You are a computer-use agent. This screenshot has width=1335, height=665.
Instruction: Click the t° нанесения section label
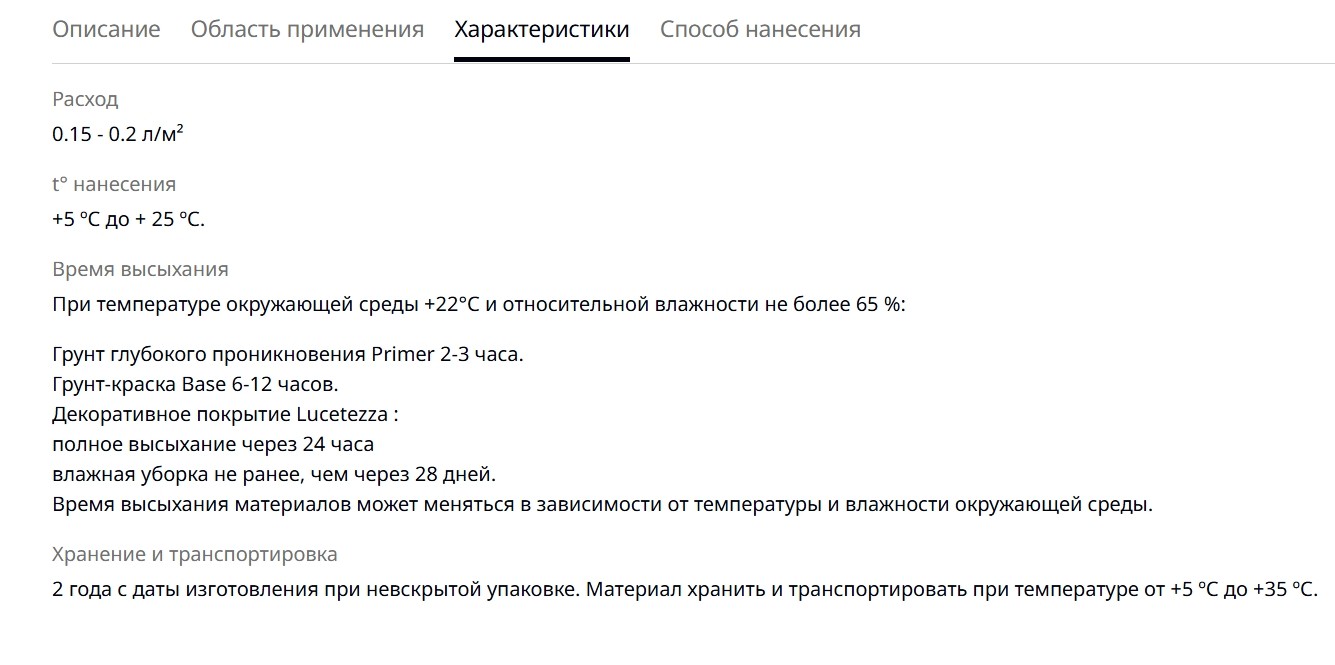[114, 184]
